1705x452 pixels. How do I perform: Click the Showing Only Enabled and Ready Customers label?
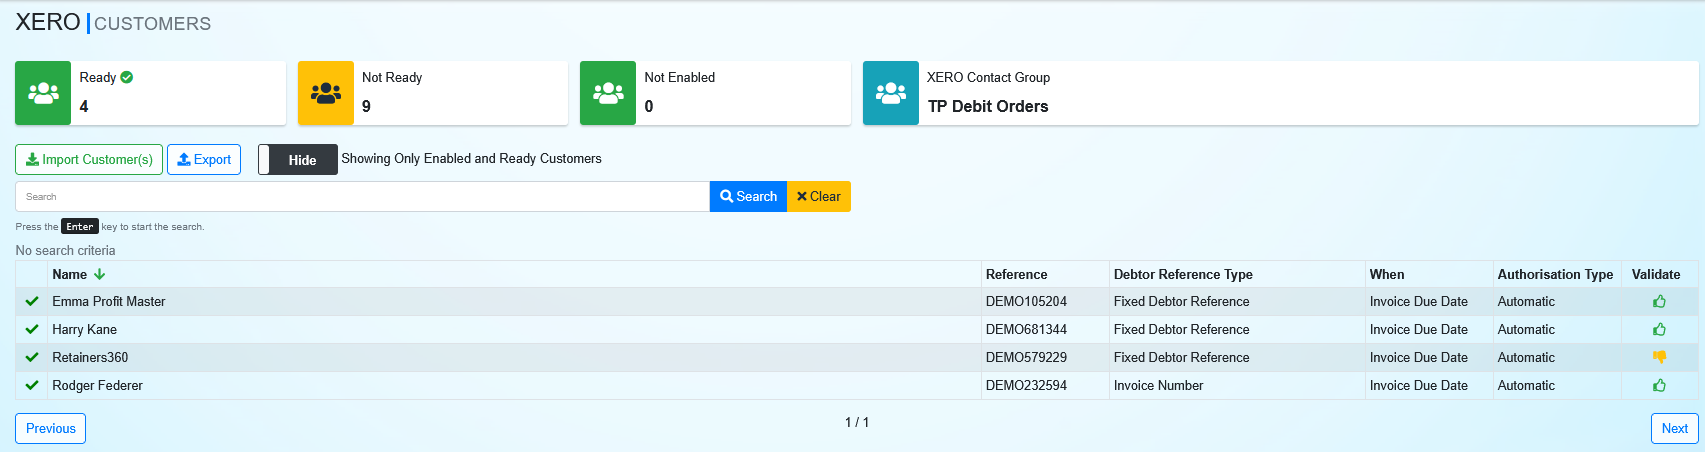(471, 158)
